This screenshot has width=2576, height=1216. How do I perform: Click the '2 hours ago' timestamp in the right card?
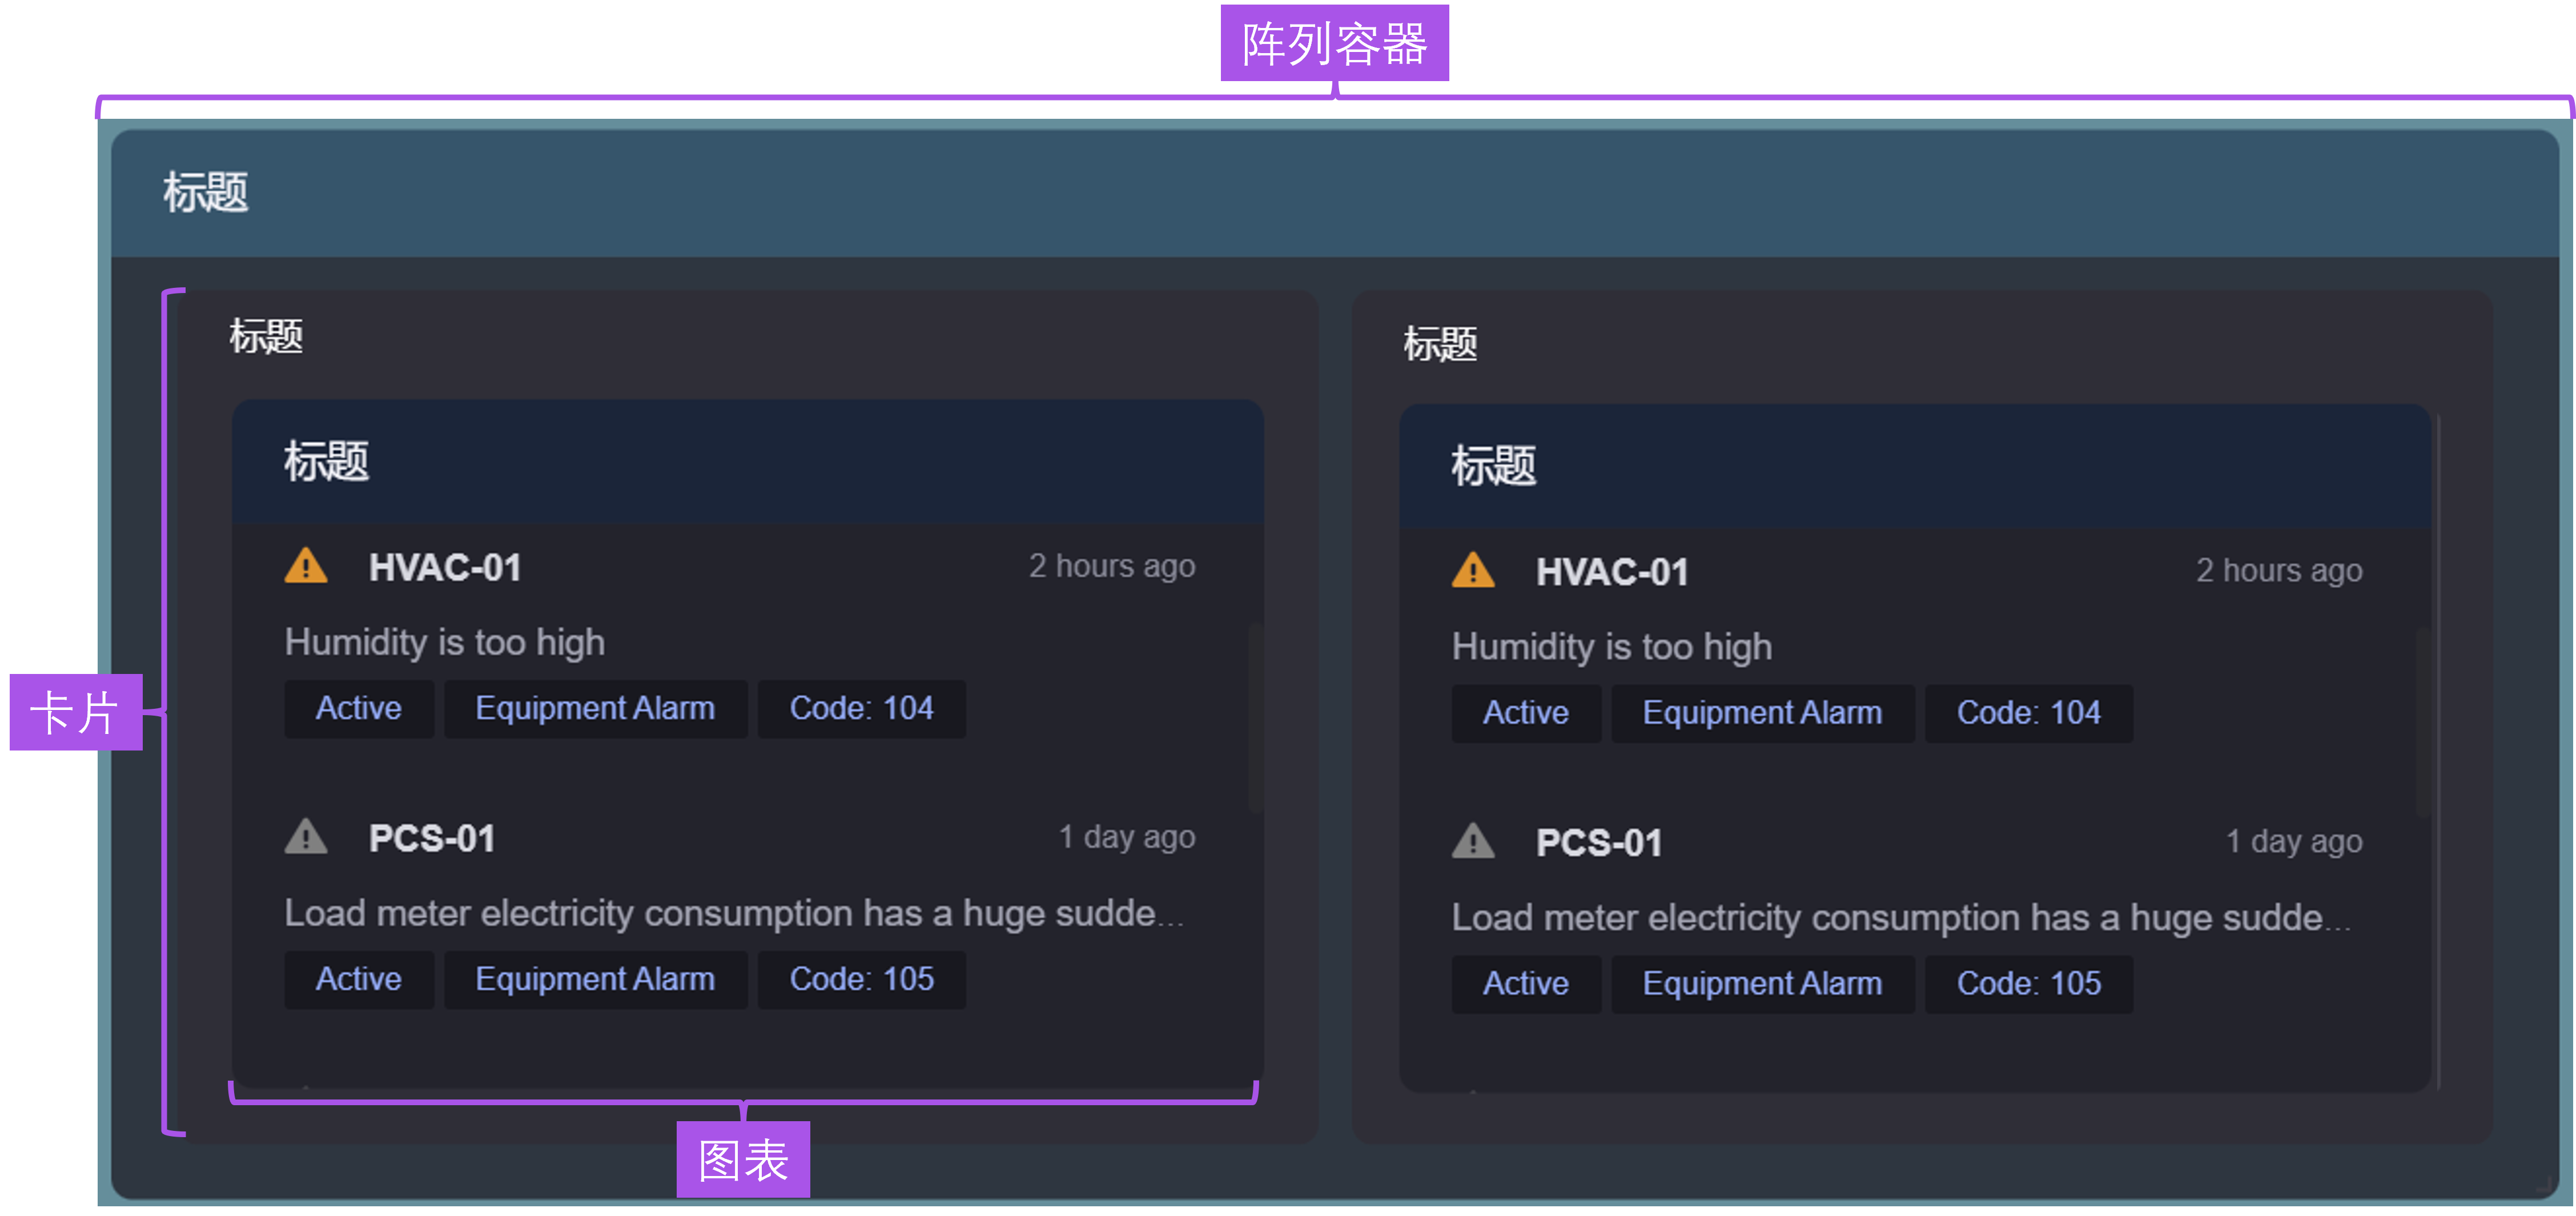tap(2279, 570)
